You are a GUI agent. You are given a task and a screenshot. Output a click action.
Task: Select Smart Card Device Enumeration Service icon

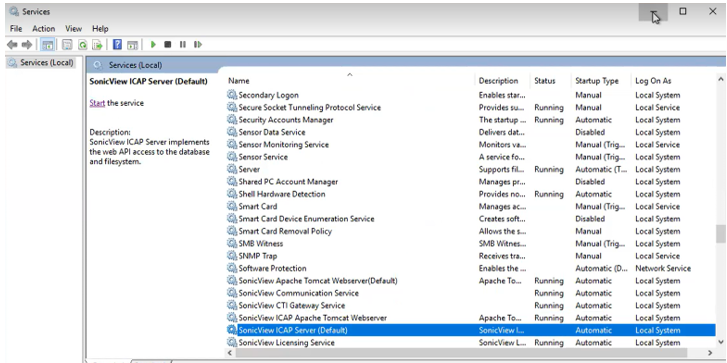[x=231, y=219]
